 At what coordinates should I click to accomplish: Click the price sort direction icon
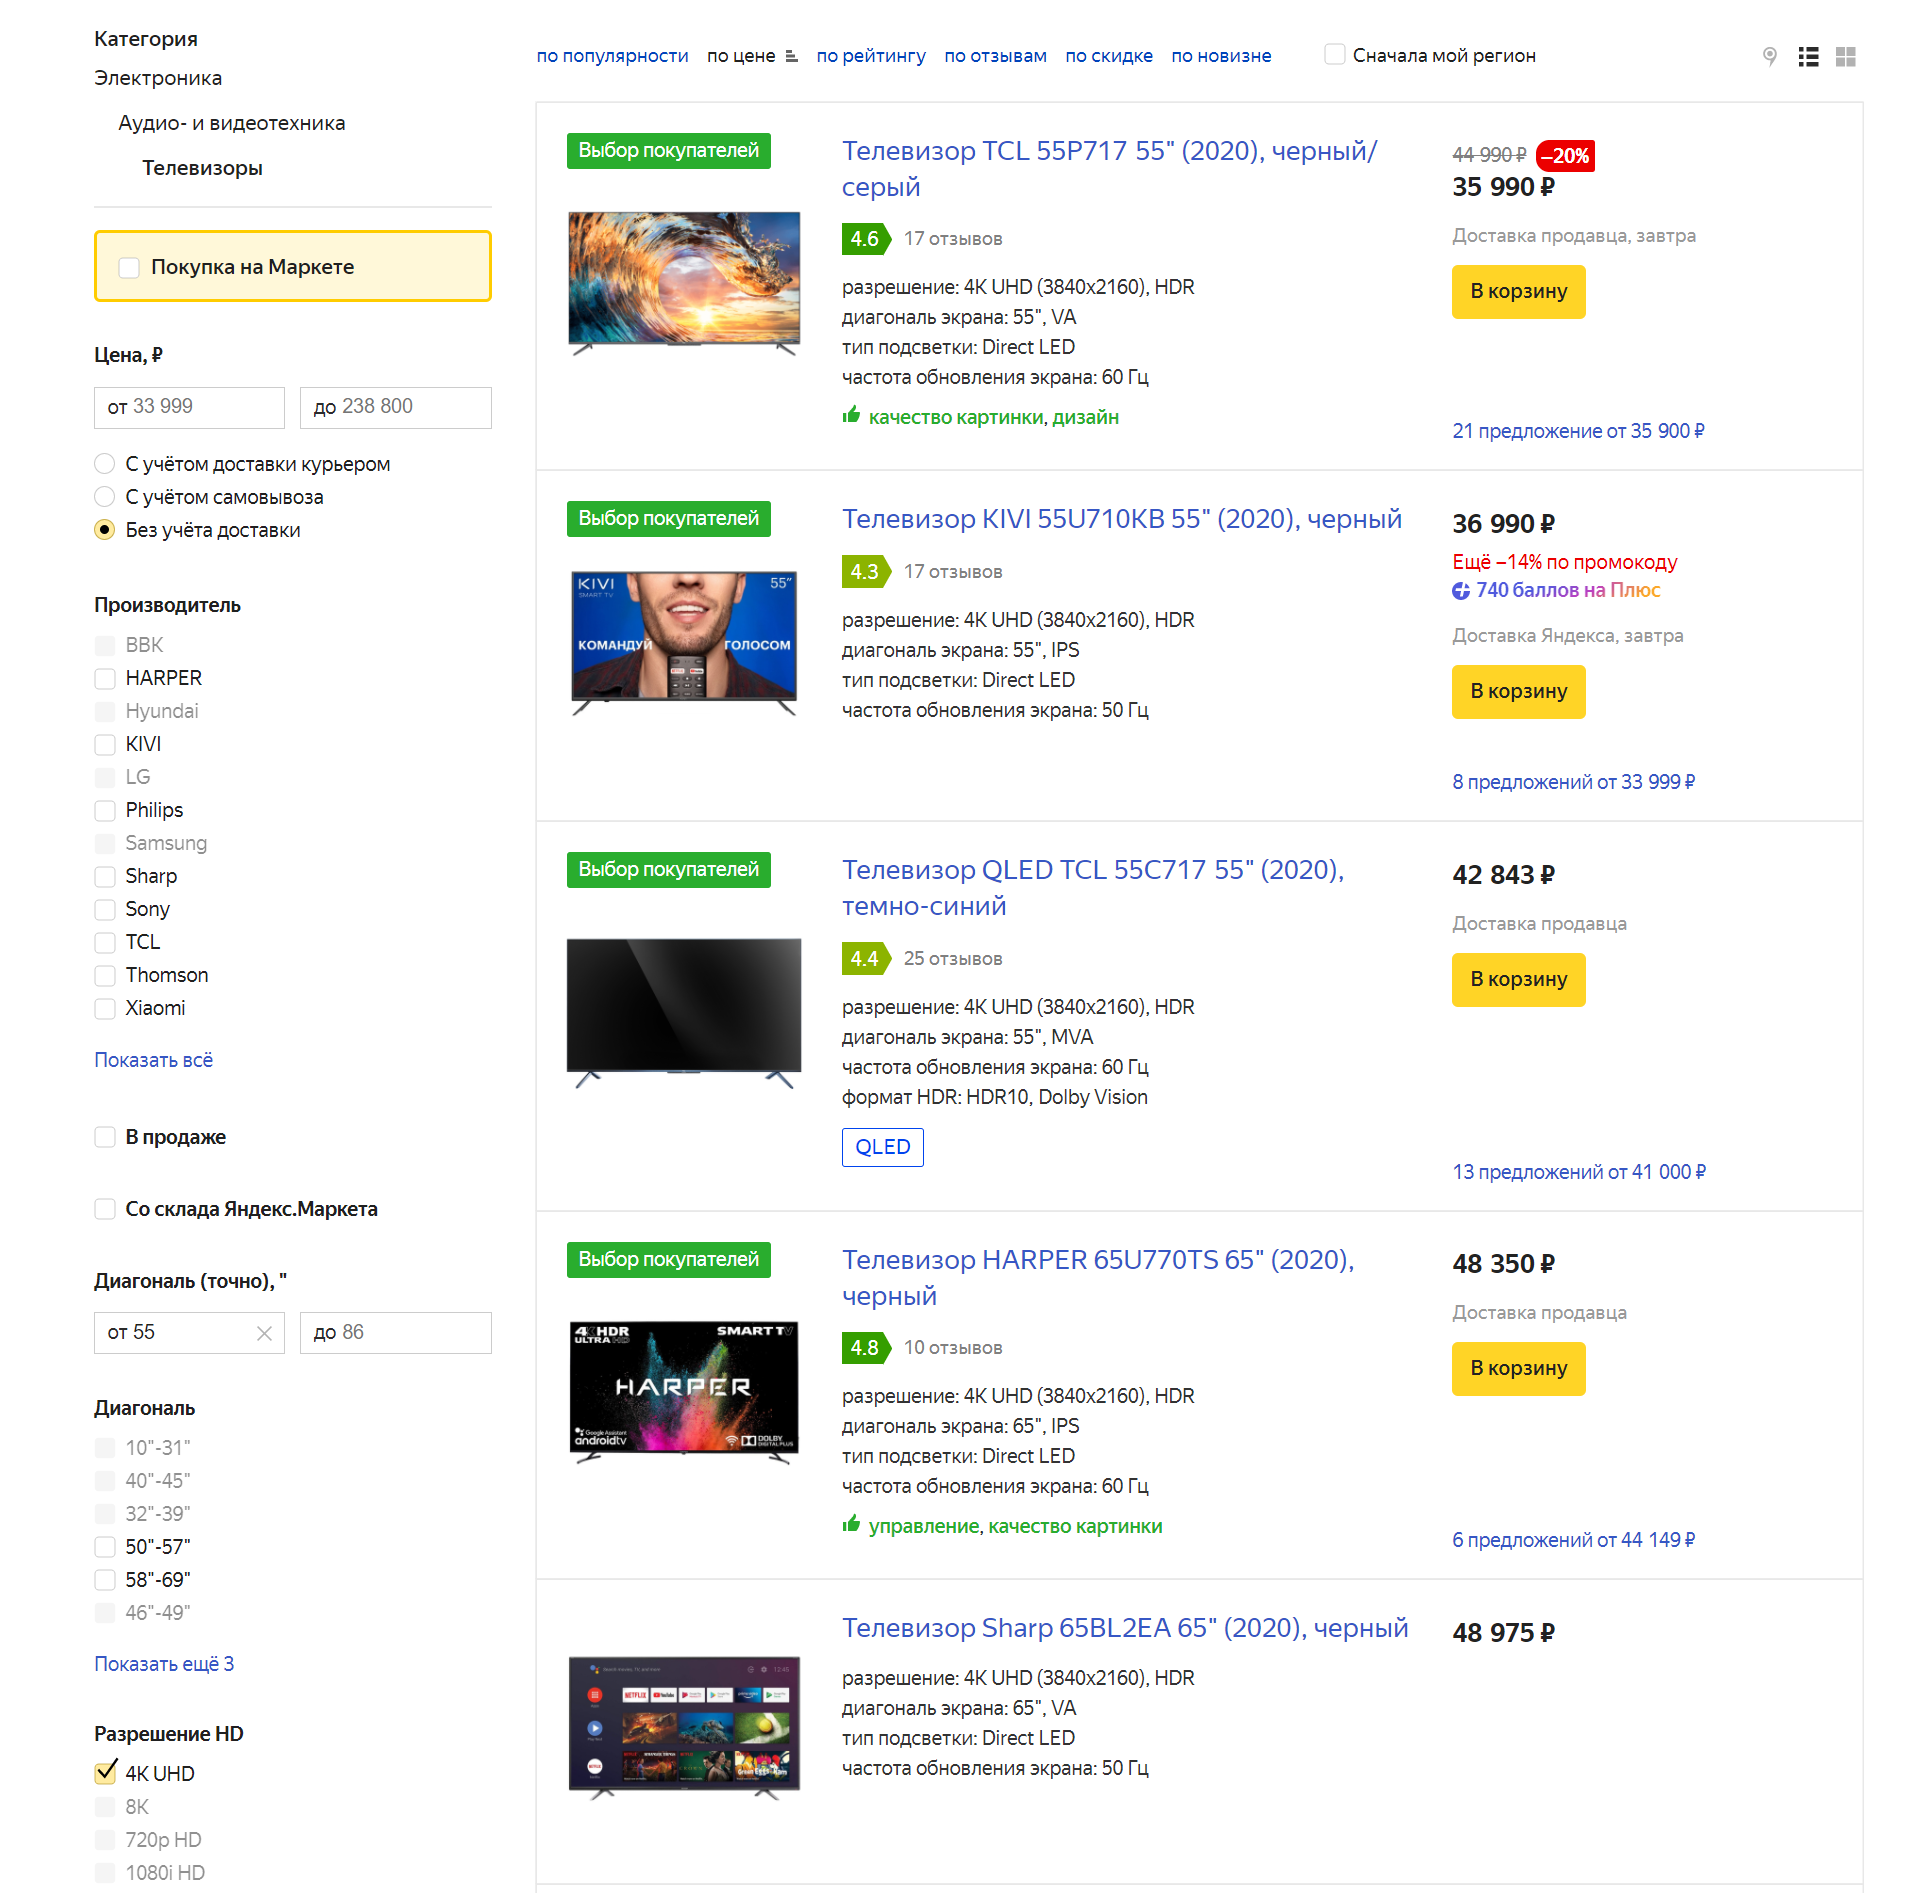coord(791,57)
